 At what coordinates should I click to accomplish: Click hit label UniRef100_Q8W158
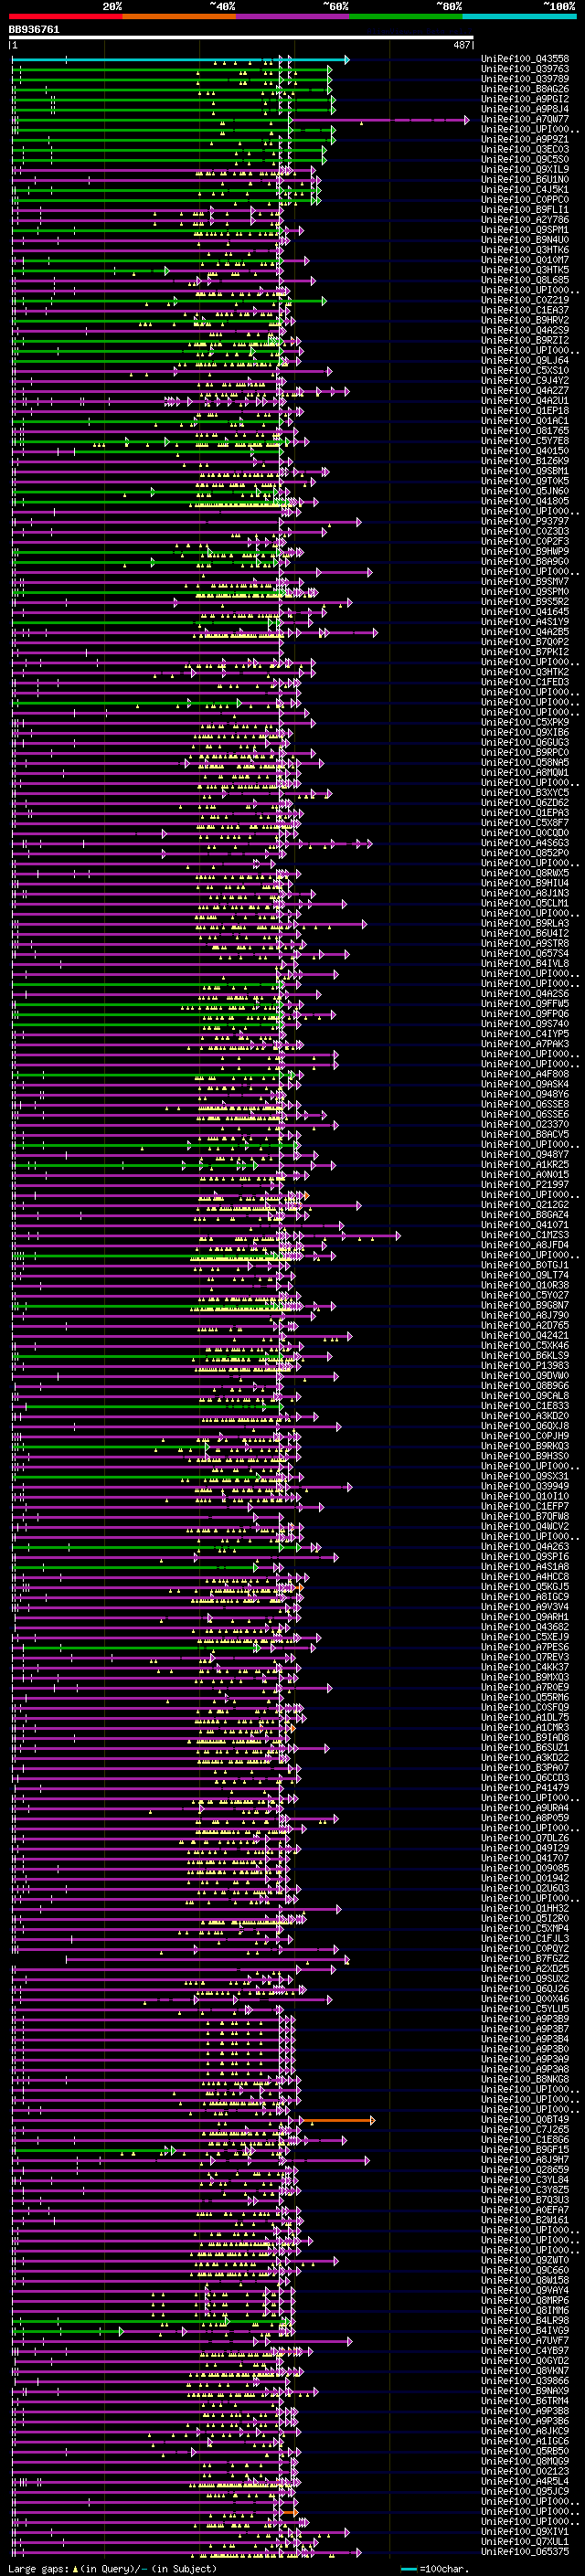(525, 2279)
